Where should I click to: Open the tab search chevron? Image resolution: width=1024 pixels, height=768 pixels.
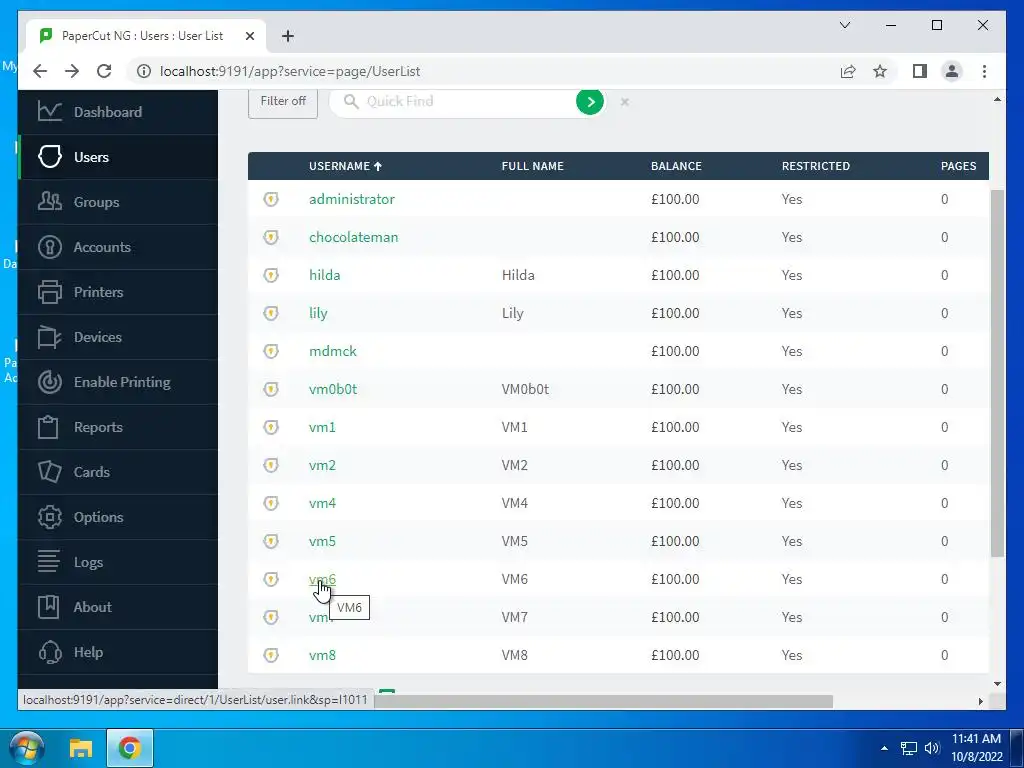[844, 25]
